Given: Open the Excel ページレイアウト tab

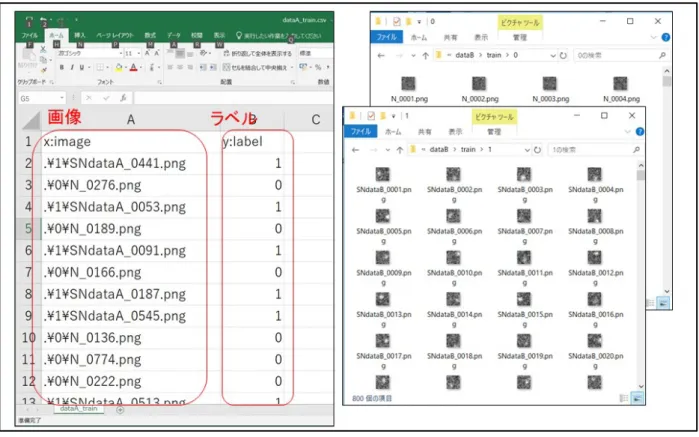Looking at the screenshot, I should tap(115, 35).
